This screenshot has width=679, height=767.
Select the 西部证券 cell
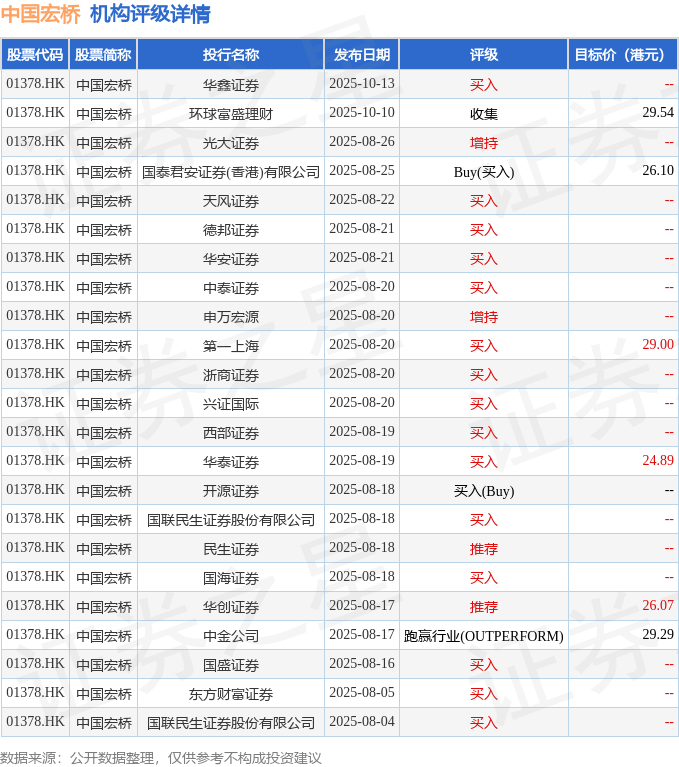231,433
